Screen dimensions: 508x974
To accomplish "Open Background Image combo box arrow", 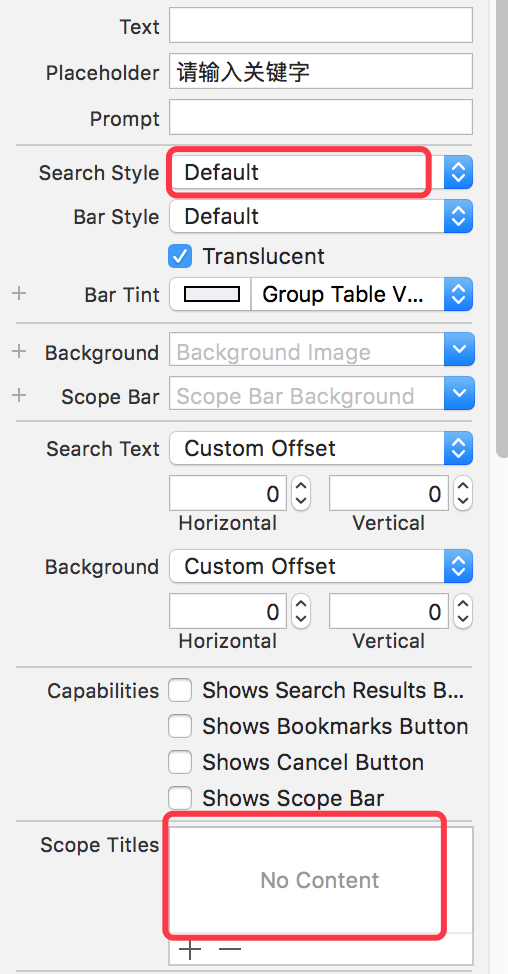I will pos(459,349).
